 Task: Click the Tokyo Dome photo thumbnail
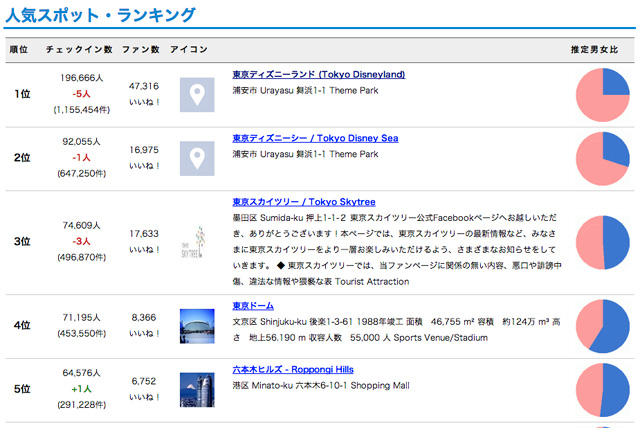(197, 326)
